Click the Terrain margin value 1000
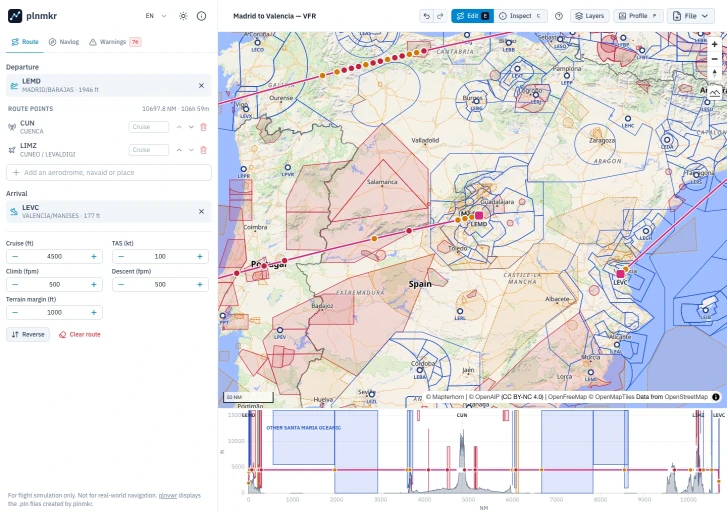Viewport: 727px width, 512px height. point(54,313)
